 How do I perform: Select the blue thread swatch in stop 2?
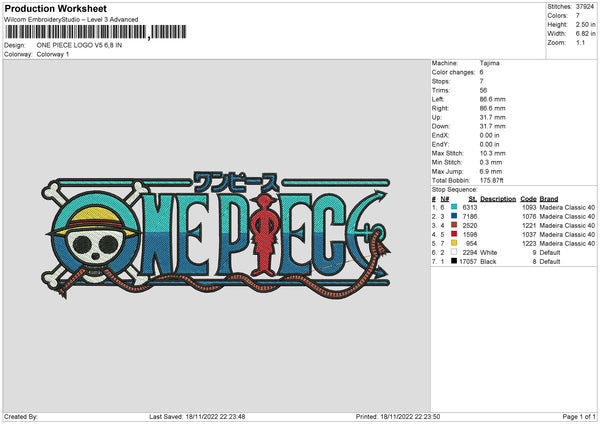[x=454, y=216]
